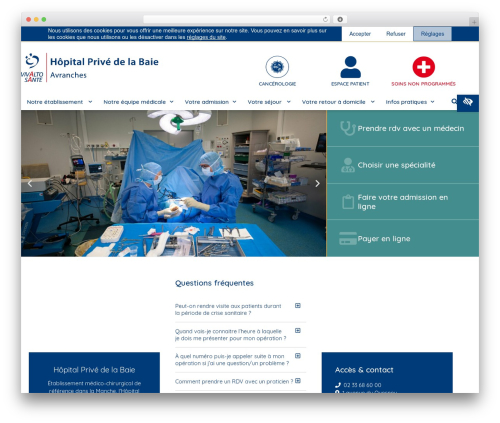
Task: Click the credit card icon for Payer en ligne
Action: tap(348, 238)
